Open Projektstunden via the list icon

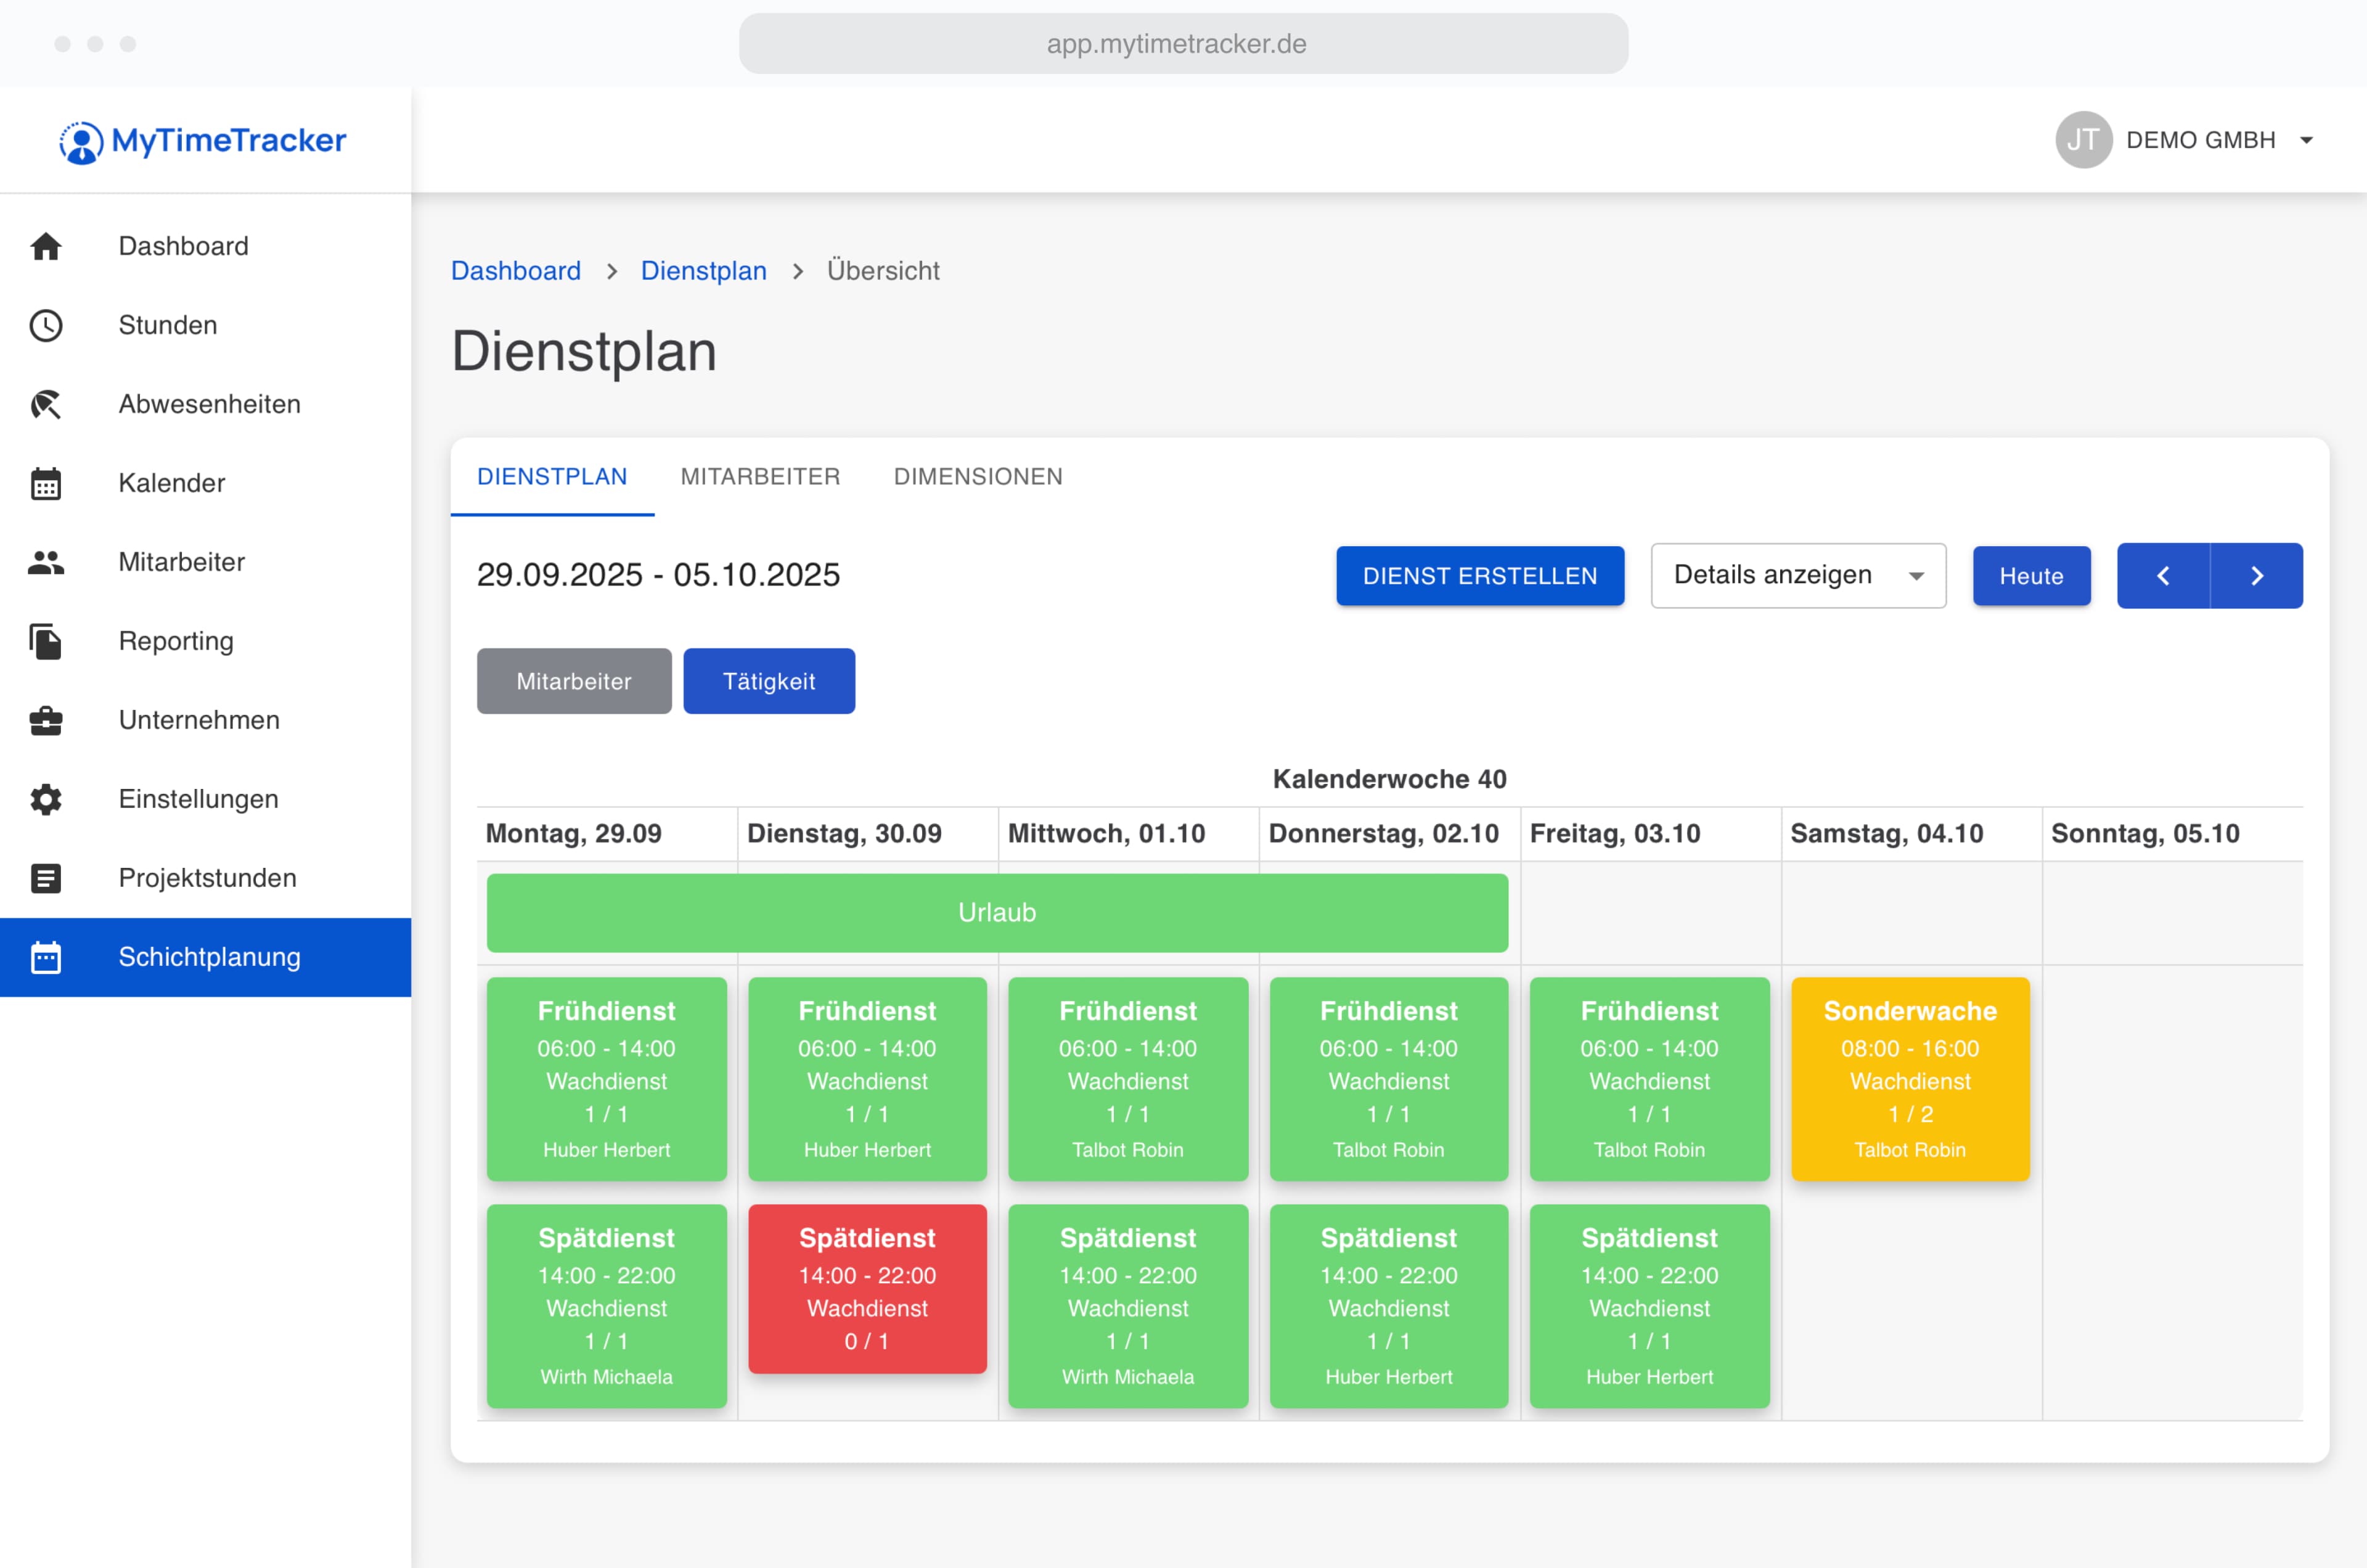click(47, 878)
